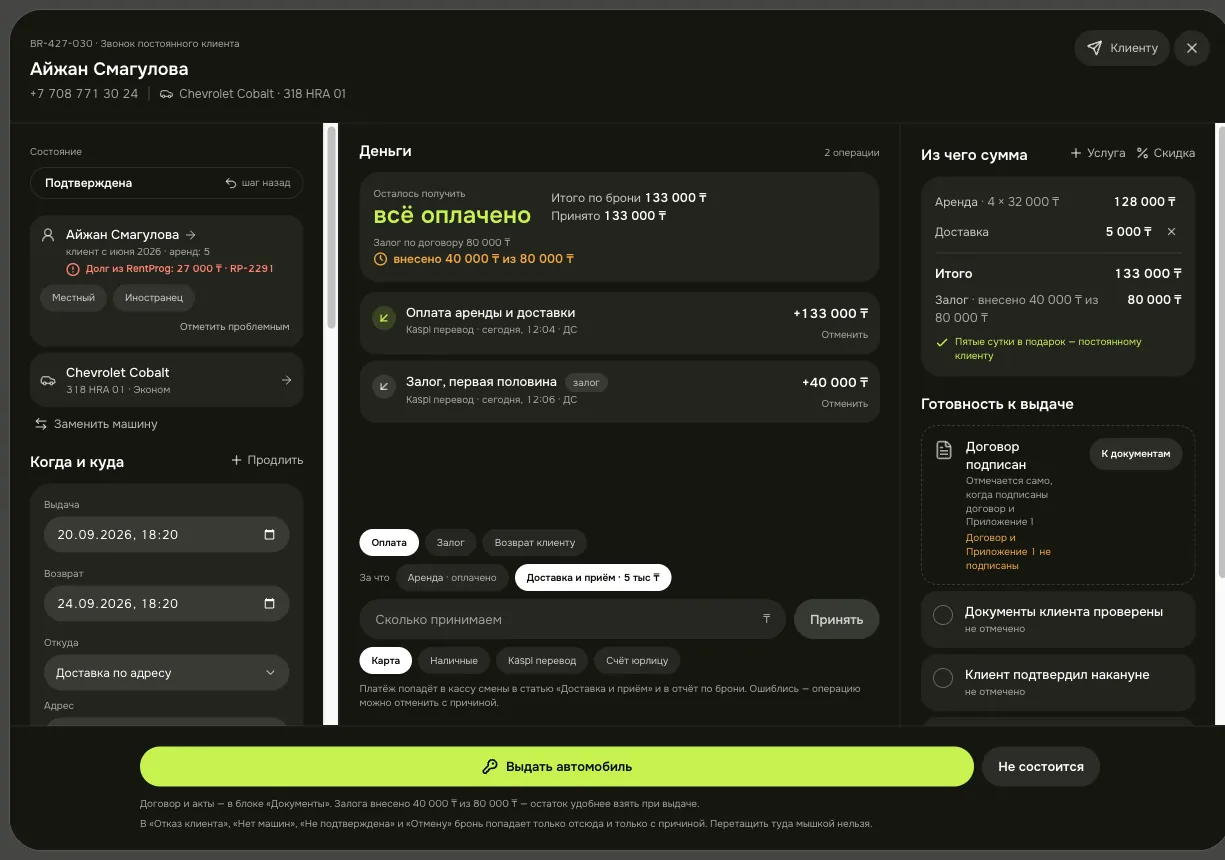Click grey arrow icon of Залог, первая половина
This screenshot has width=1225, height=860.
(x=384, y=386)
